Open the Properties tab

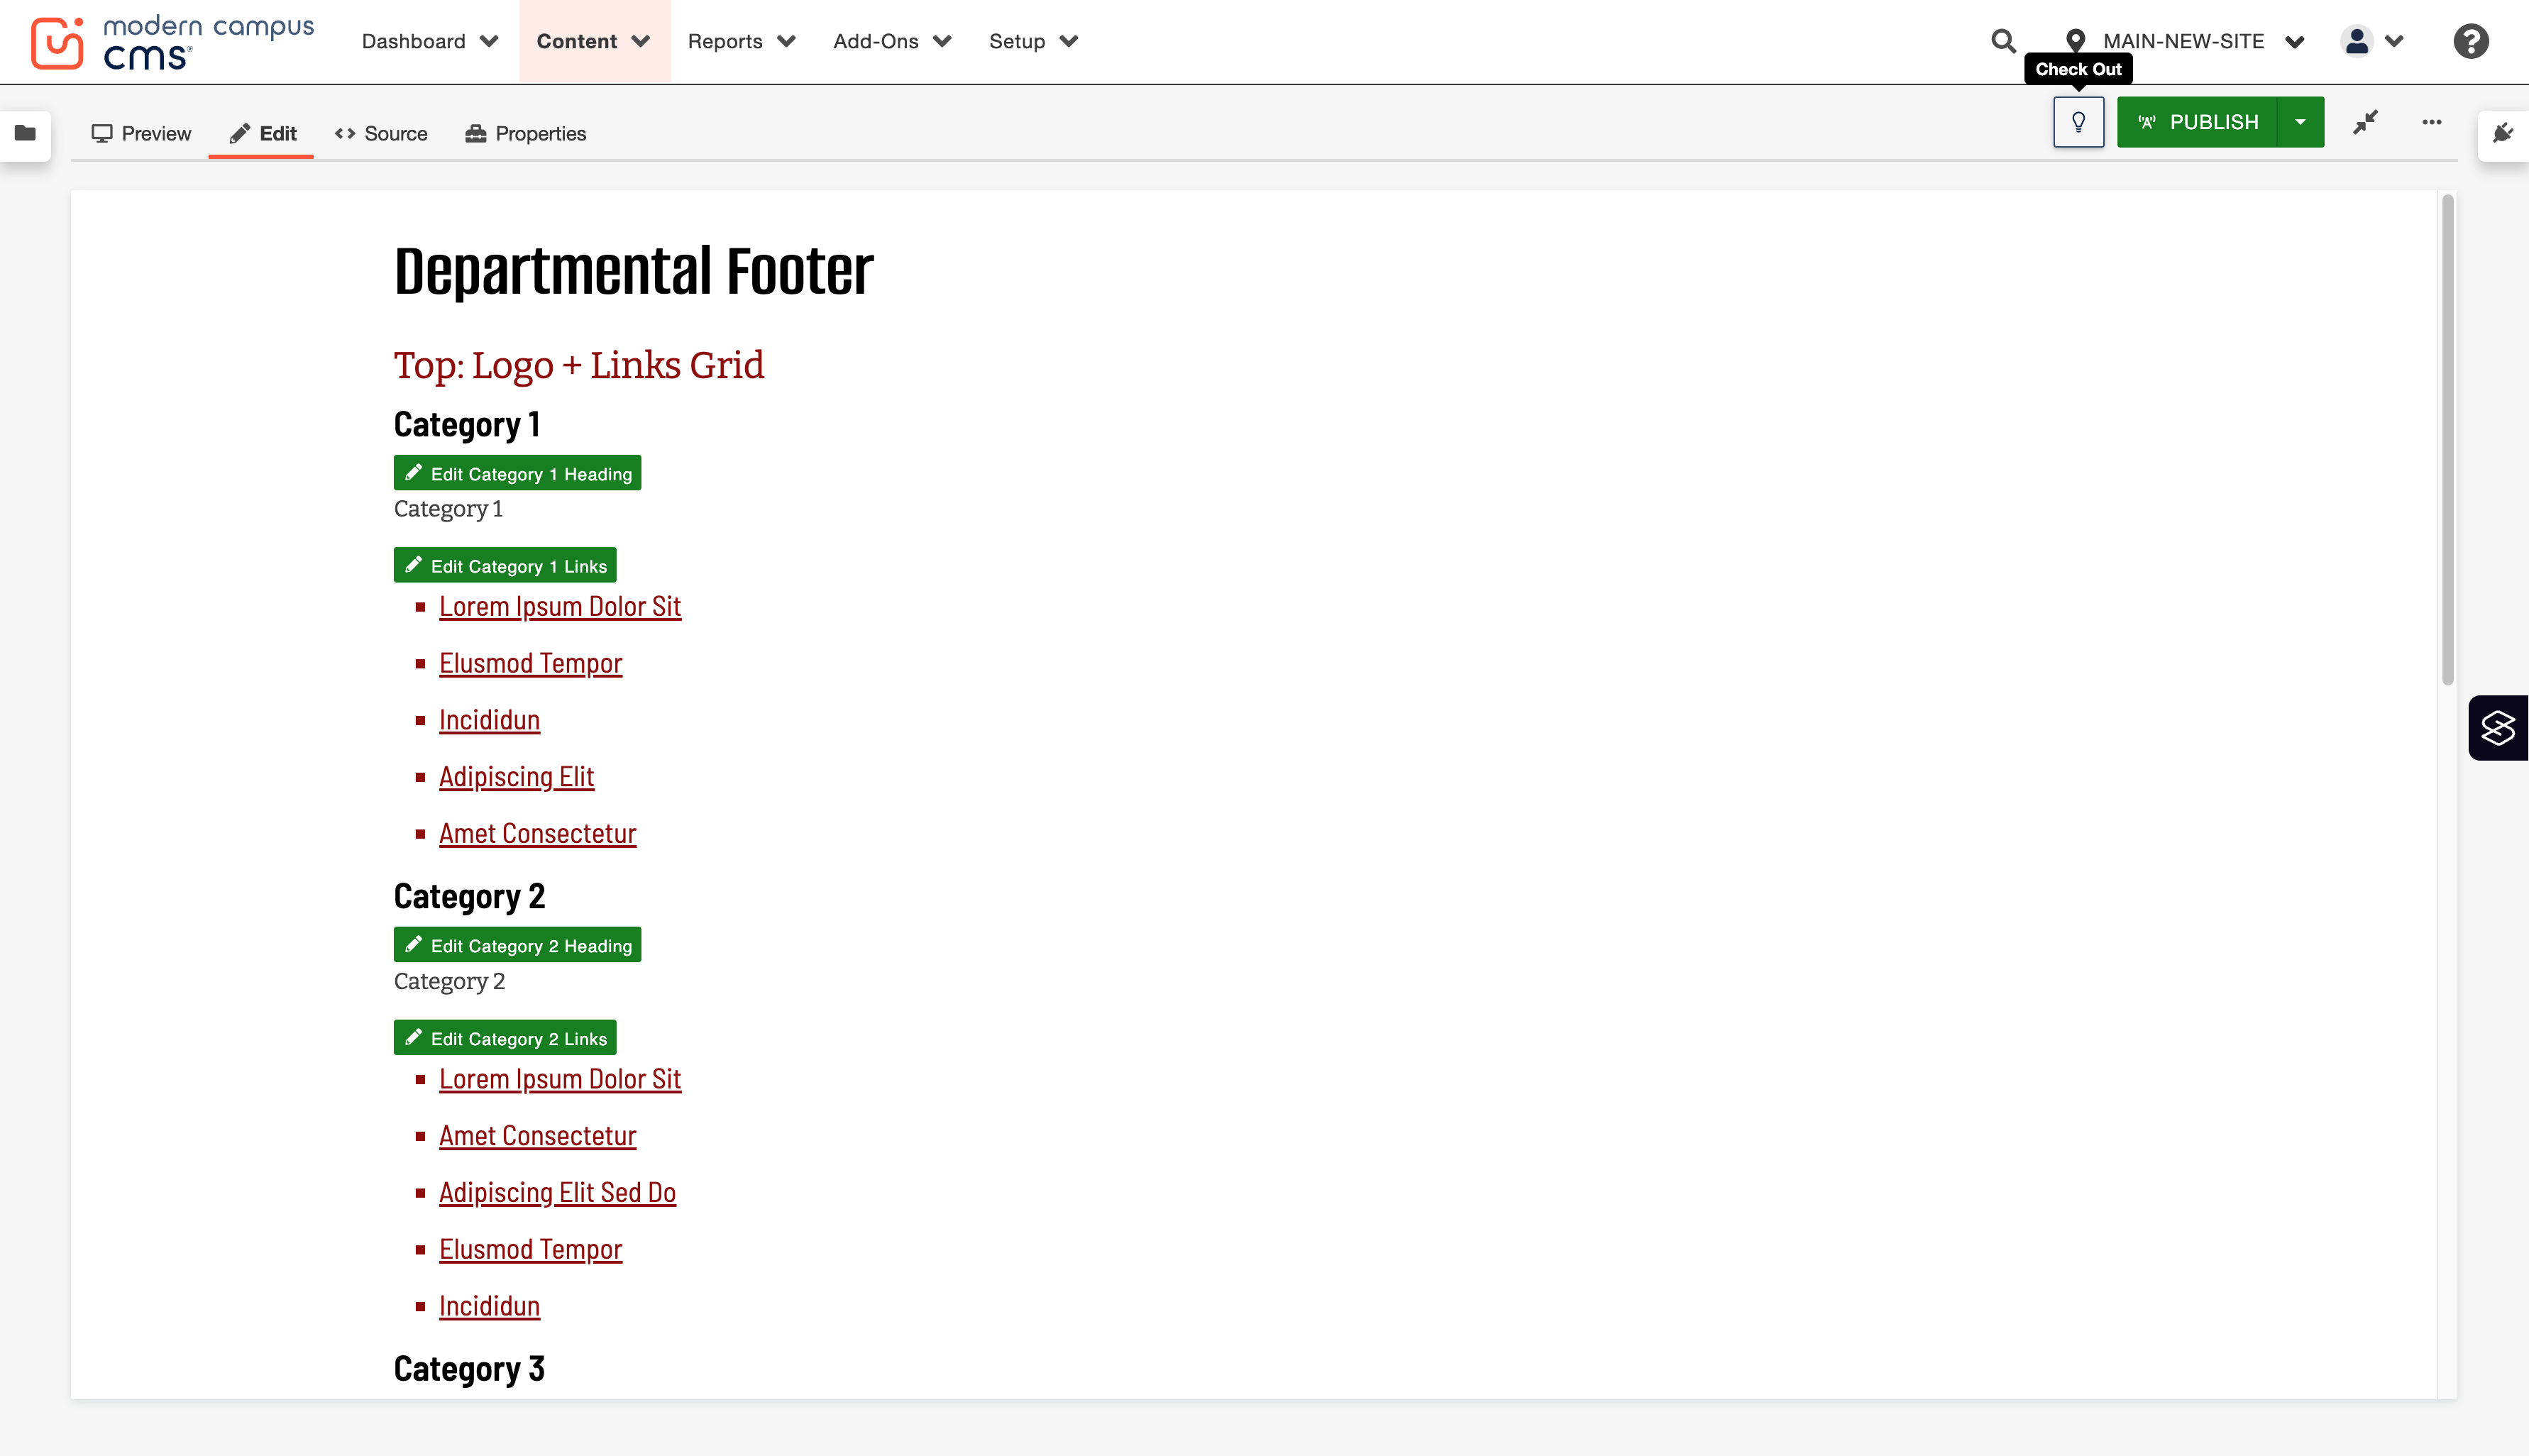coord(525,133)
